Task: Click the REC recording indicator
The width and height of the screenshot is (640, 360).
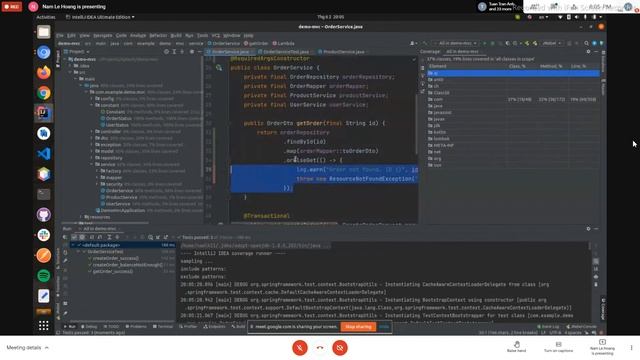Action: point(12,7)
